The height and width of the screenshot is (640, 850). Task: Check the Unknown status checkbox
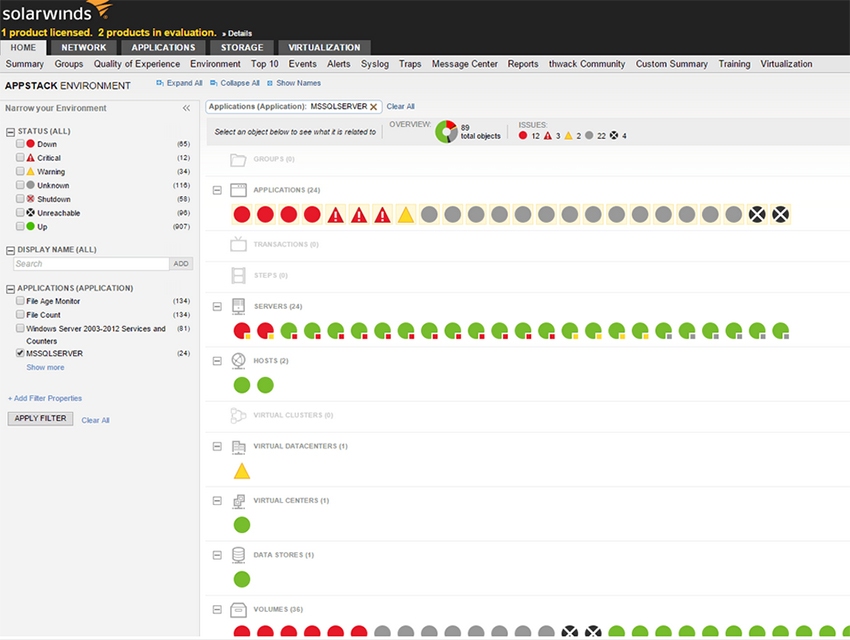(x=20, y=185)
